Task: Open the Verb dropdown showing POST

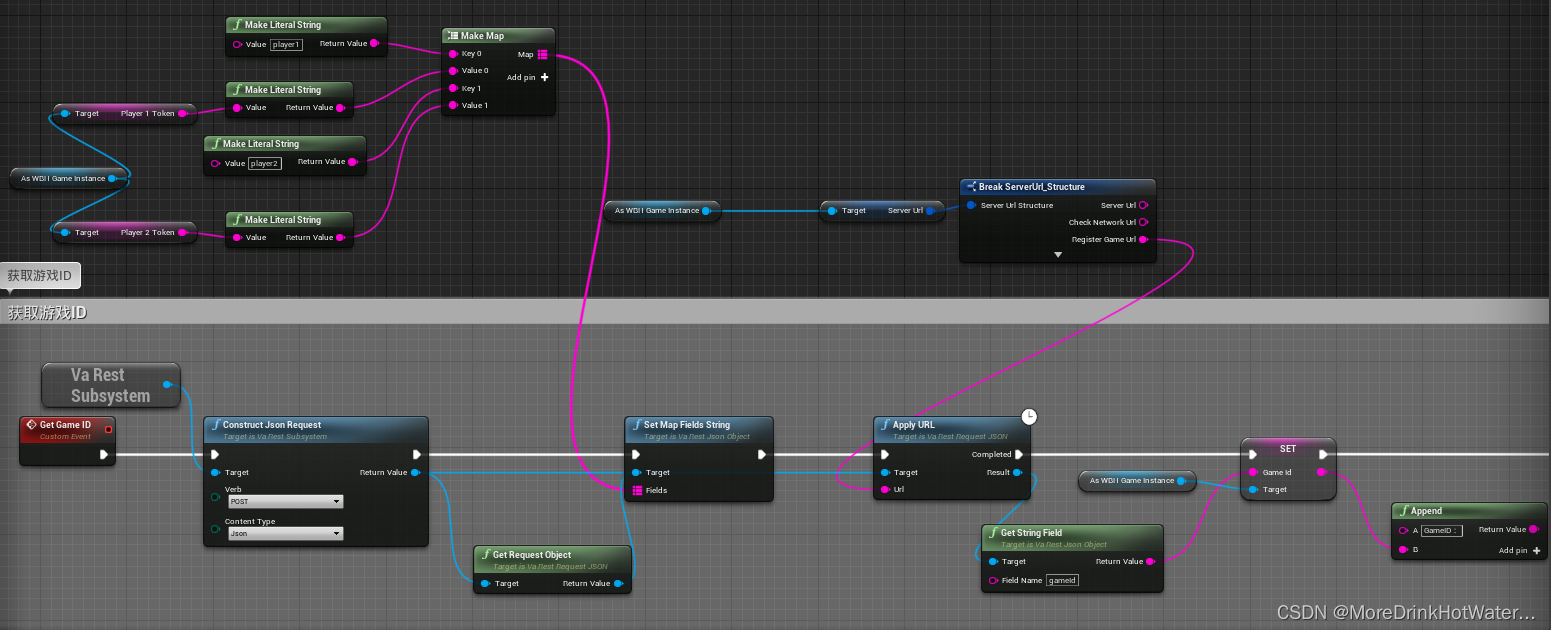Action: (285, 501)
